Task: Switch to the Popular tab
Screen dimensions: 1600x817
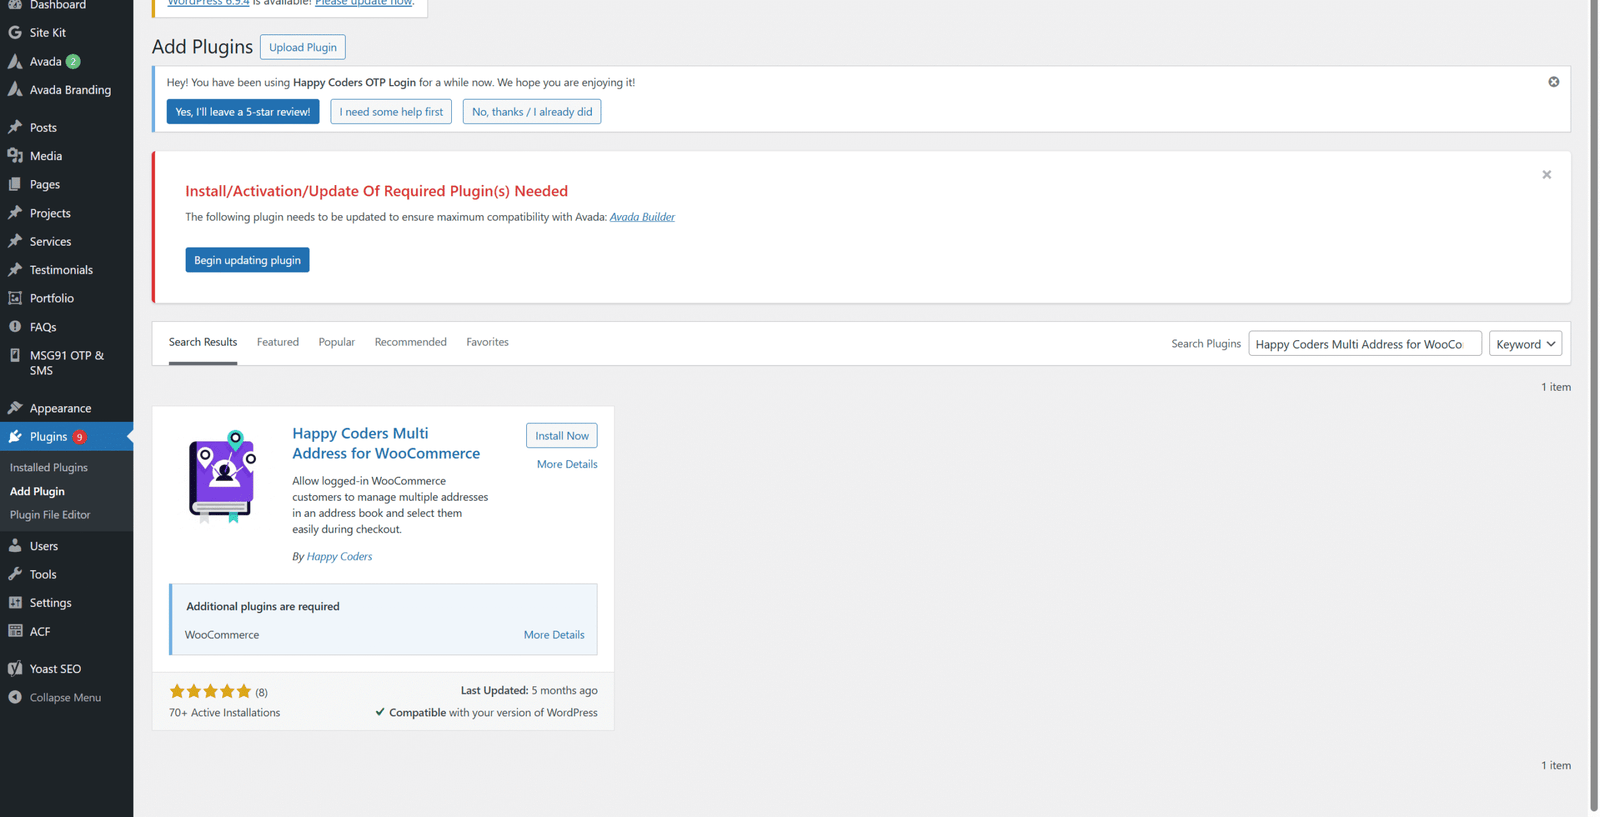Action: (336, 342)
